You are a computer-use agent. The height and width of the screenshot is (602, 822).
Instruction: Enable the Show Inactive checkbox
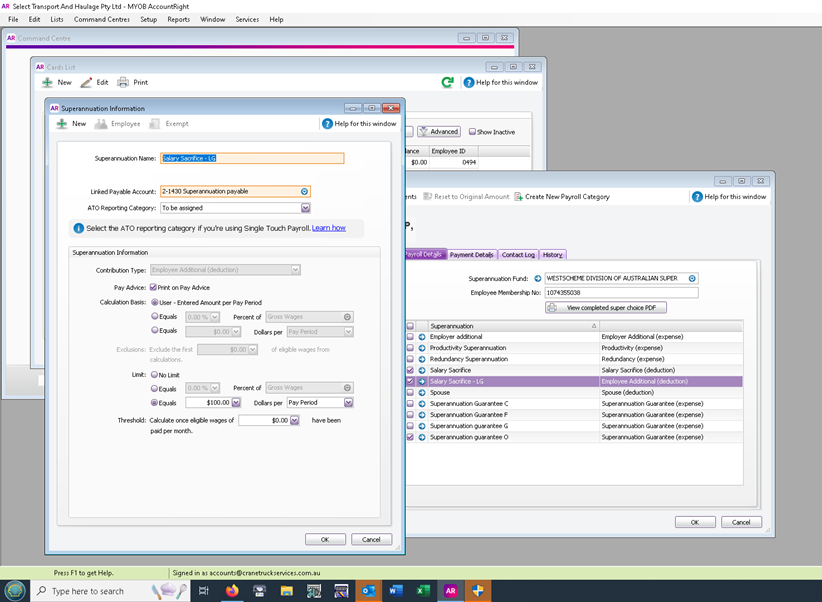(472, 132)
